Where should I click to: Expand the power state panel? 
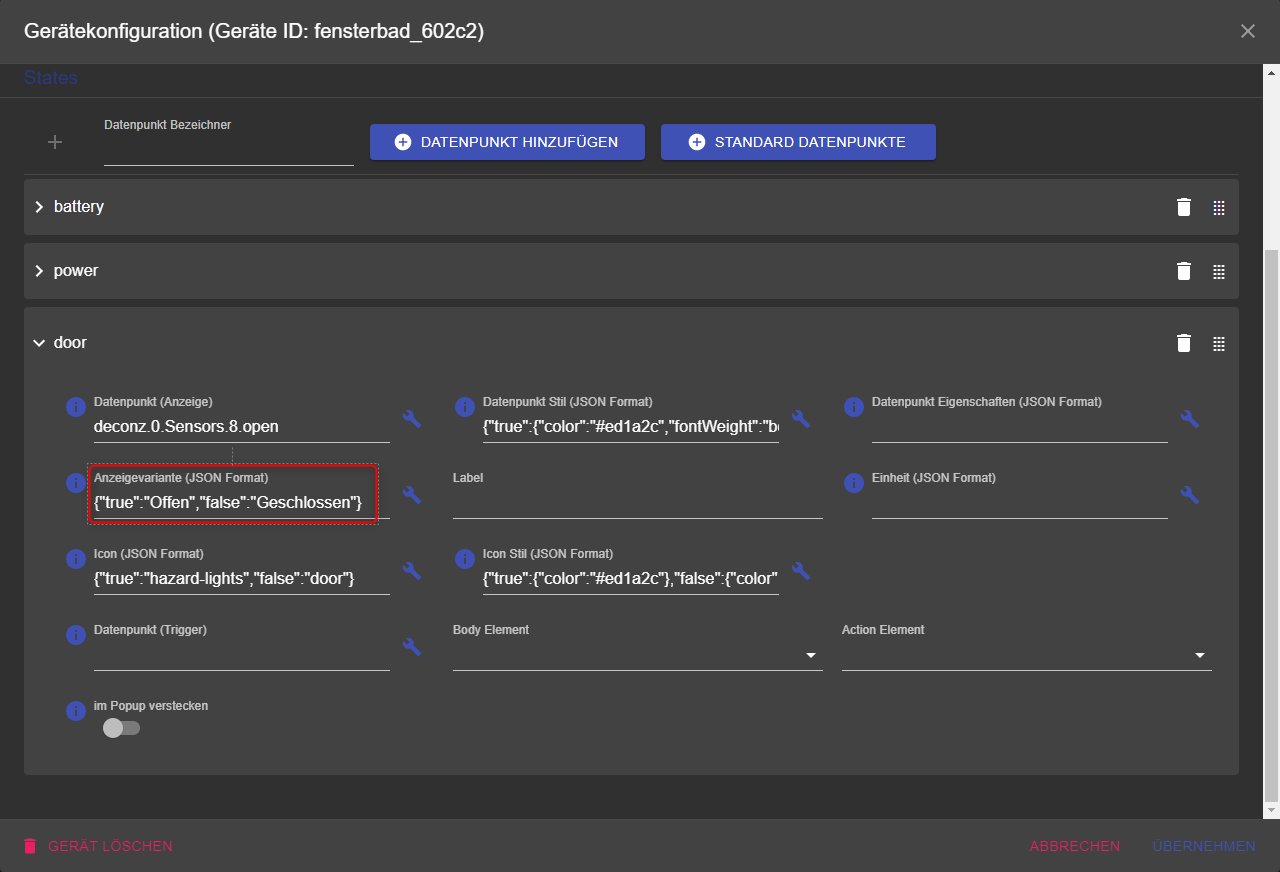[x=39, y=271]
